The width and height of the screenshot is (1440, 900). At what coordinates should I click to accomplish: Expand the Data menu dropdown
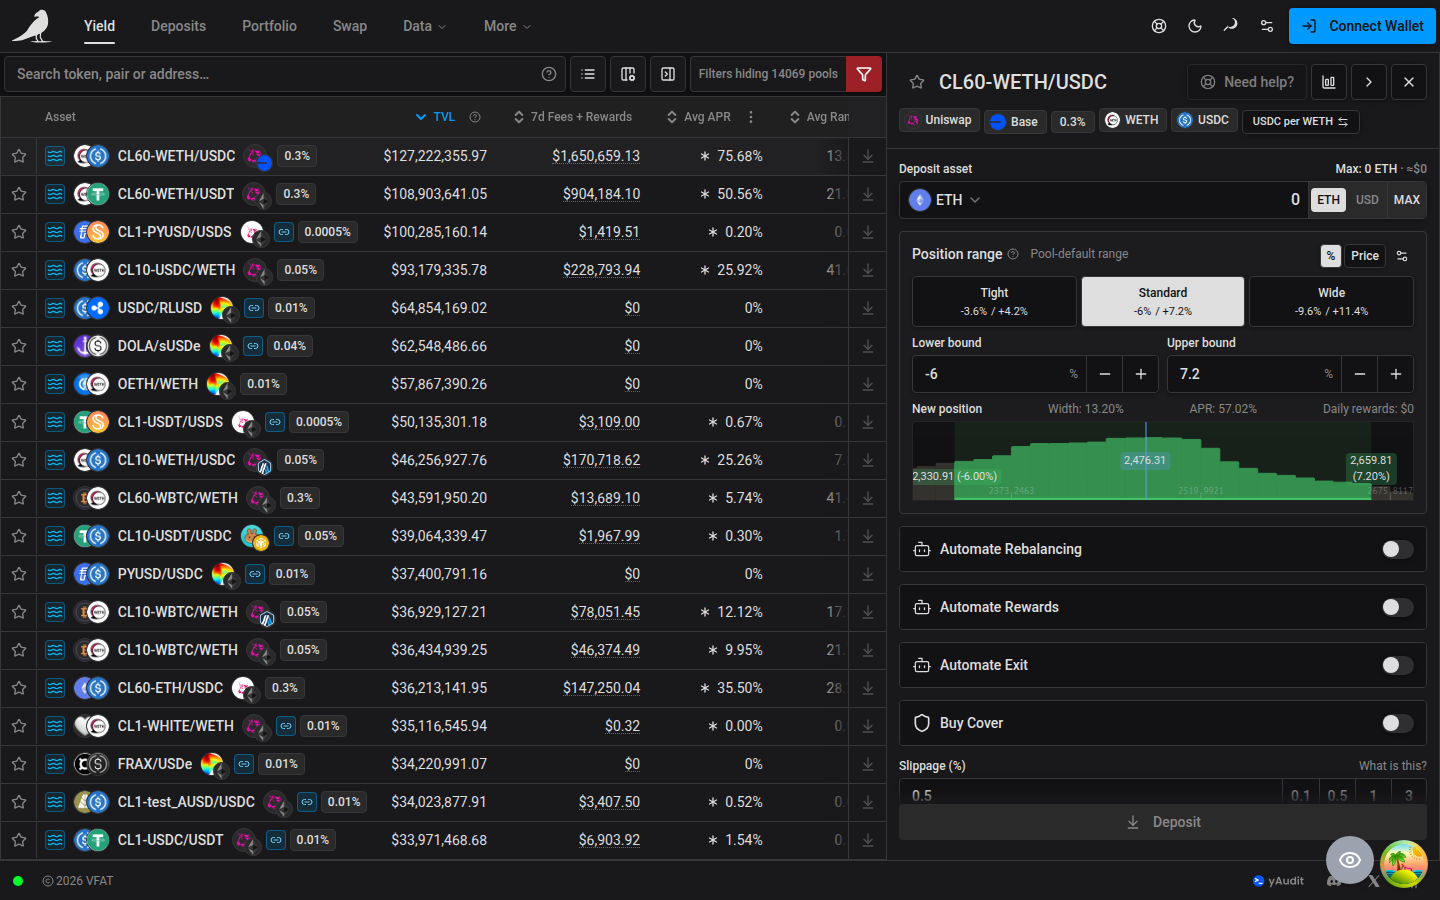pos(424,26)
